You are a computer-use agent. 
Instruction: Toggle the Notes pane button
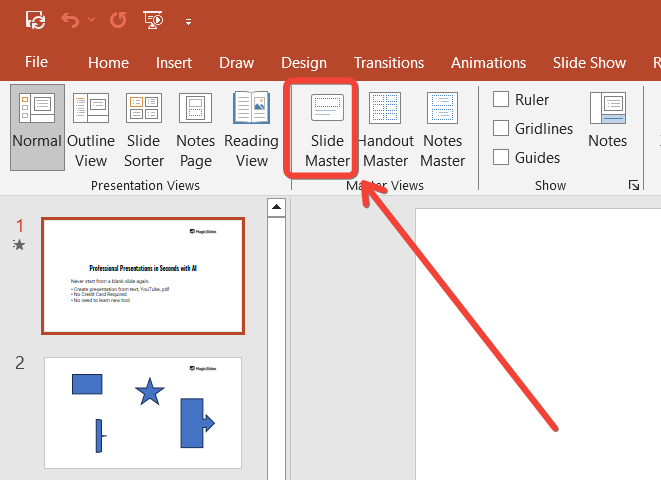[607, 120]
